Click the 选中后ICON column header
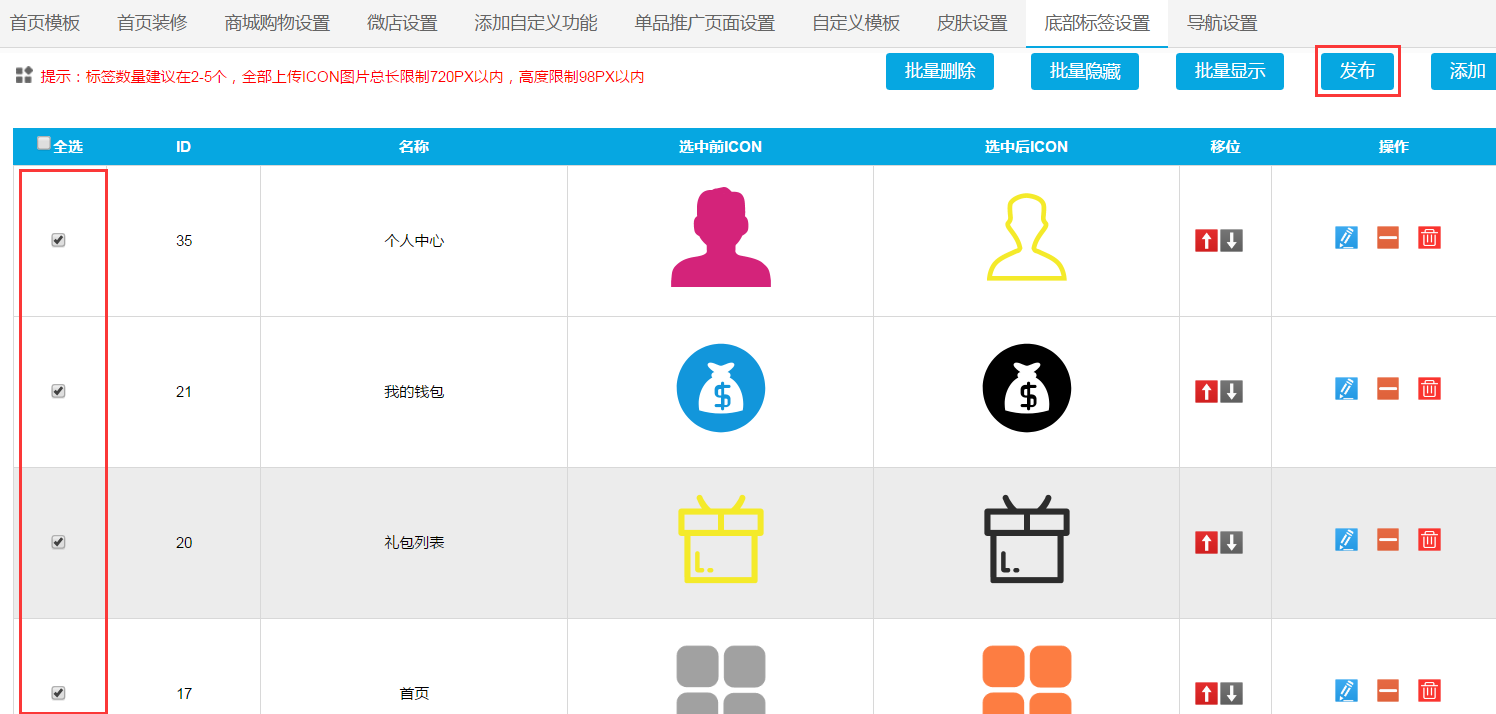 point(1027,147)
